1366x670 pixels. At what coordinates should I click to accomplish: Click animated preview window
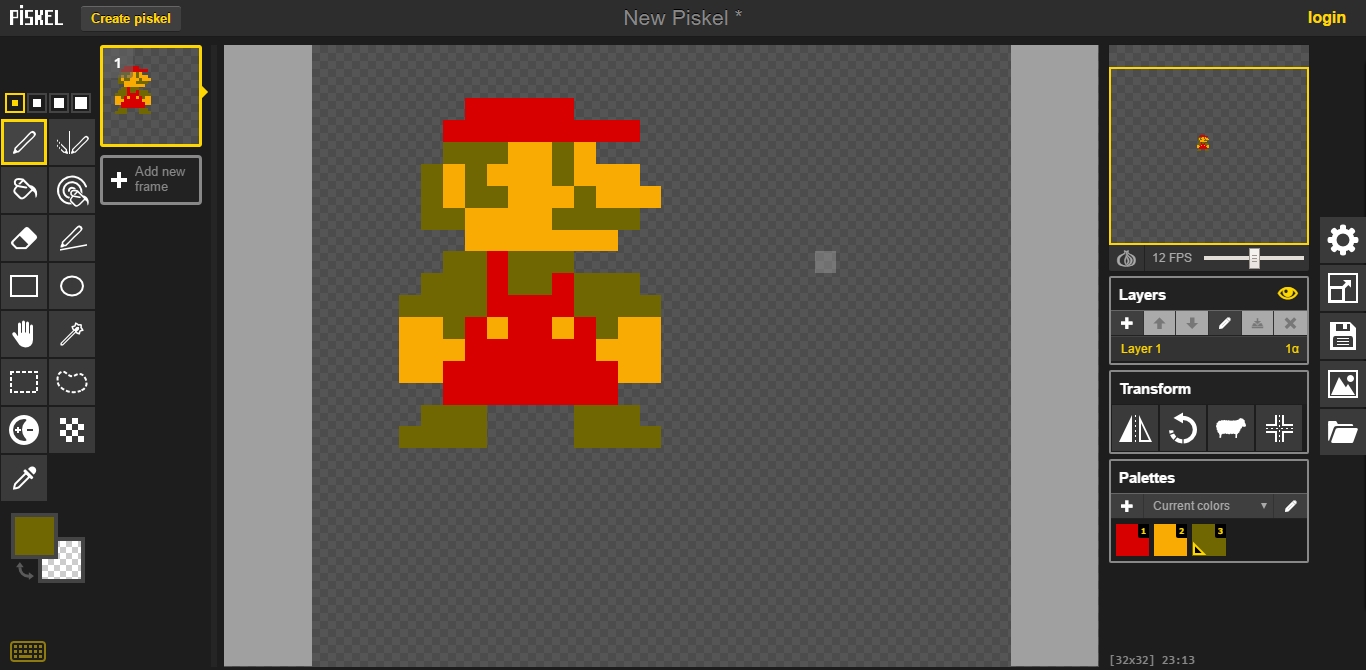(x=1209, y=156)
